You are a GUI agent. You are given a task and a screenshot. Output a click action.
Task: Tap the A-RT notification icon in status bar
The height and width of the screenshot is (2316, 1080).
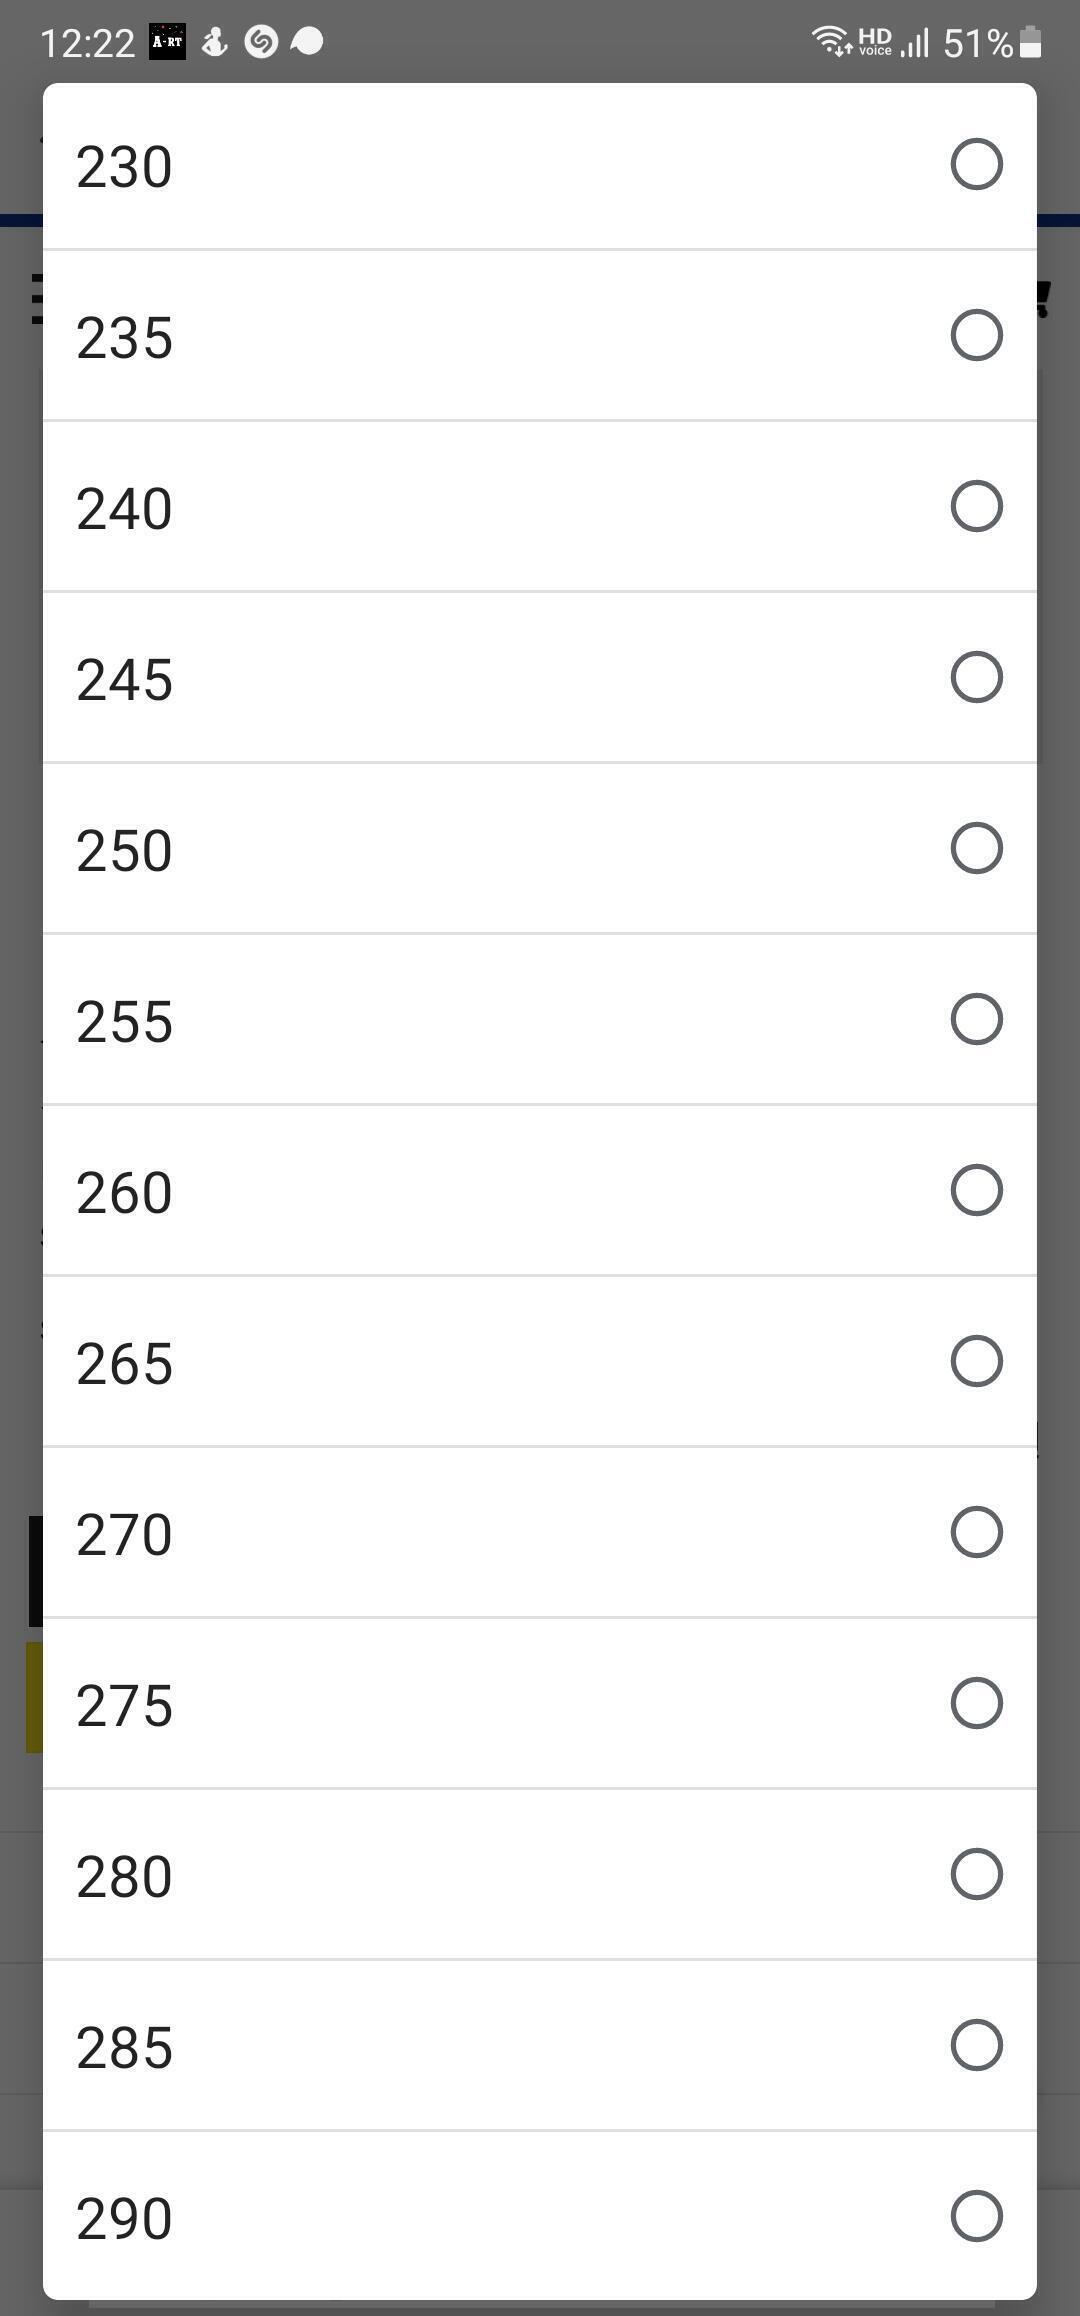click(167, 42)
